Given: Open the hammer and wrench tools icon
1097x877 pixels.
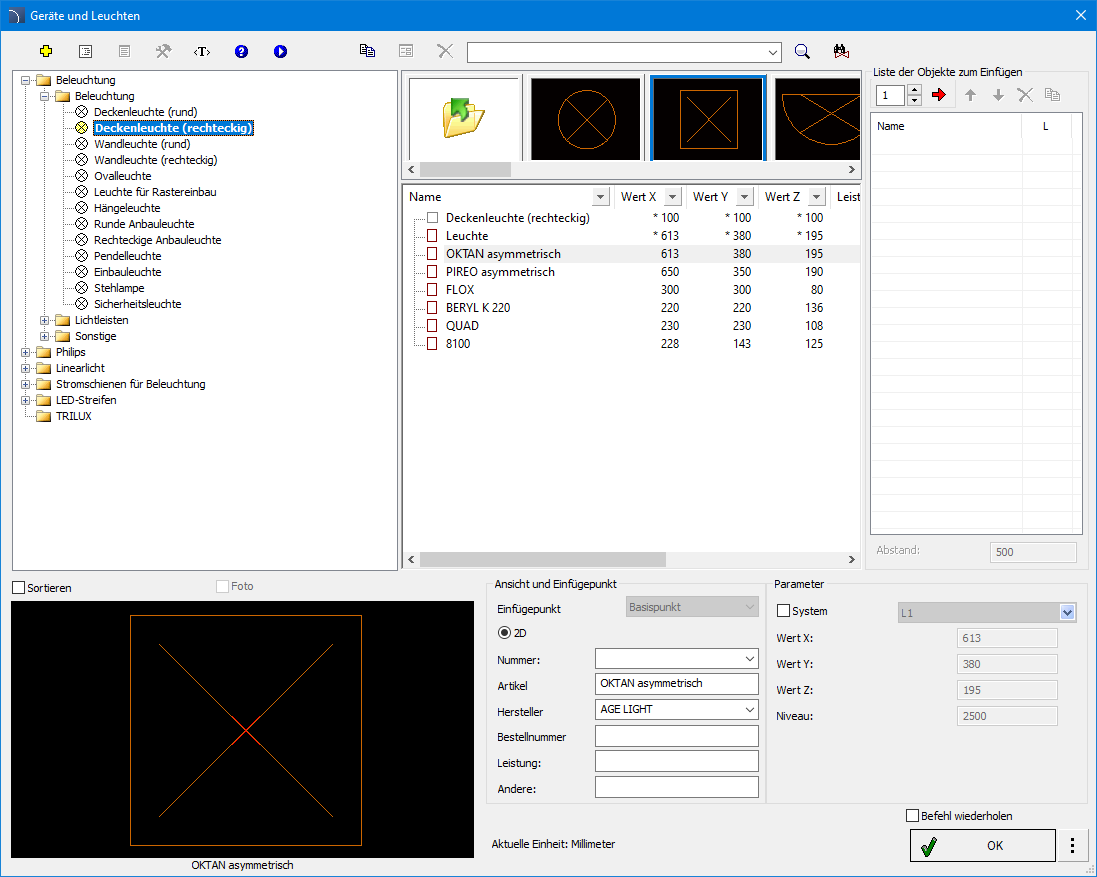Looking at the screenshot, I should [163, 51].
